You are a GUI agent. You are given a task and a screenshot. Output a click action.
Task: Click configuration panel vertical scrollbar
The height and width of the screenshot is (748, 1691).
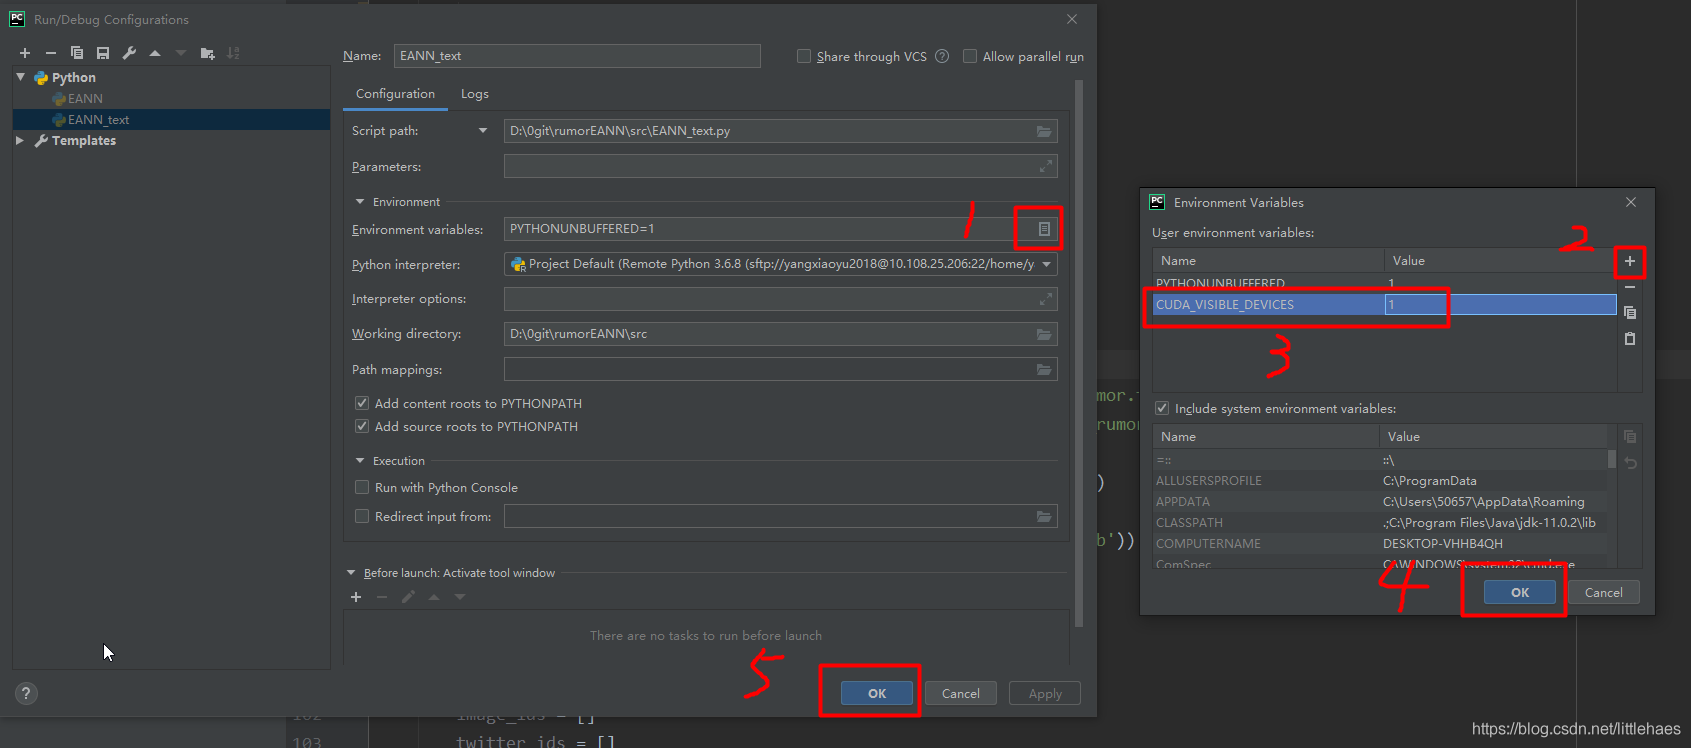[1079, 353]
